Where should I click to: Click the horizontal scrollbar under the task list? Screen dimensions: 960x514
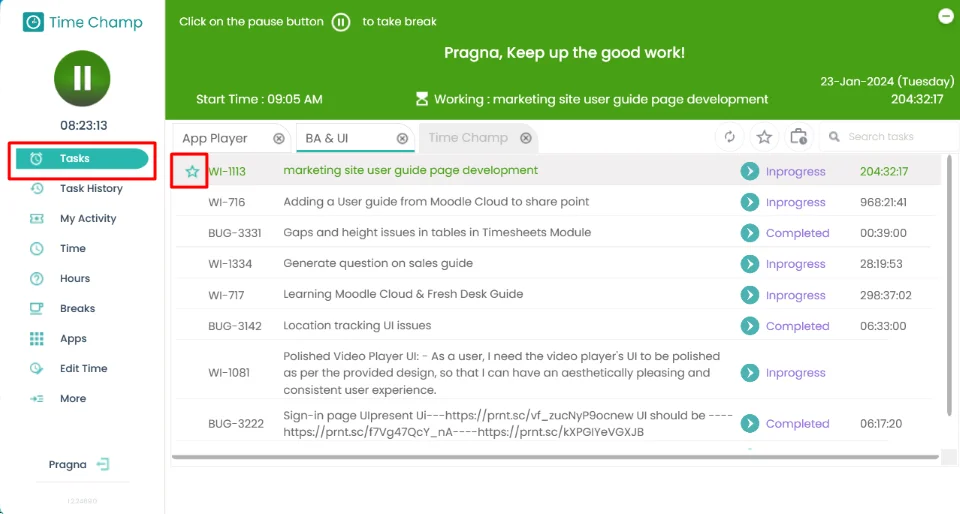tap(555, 456)
